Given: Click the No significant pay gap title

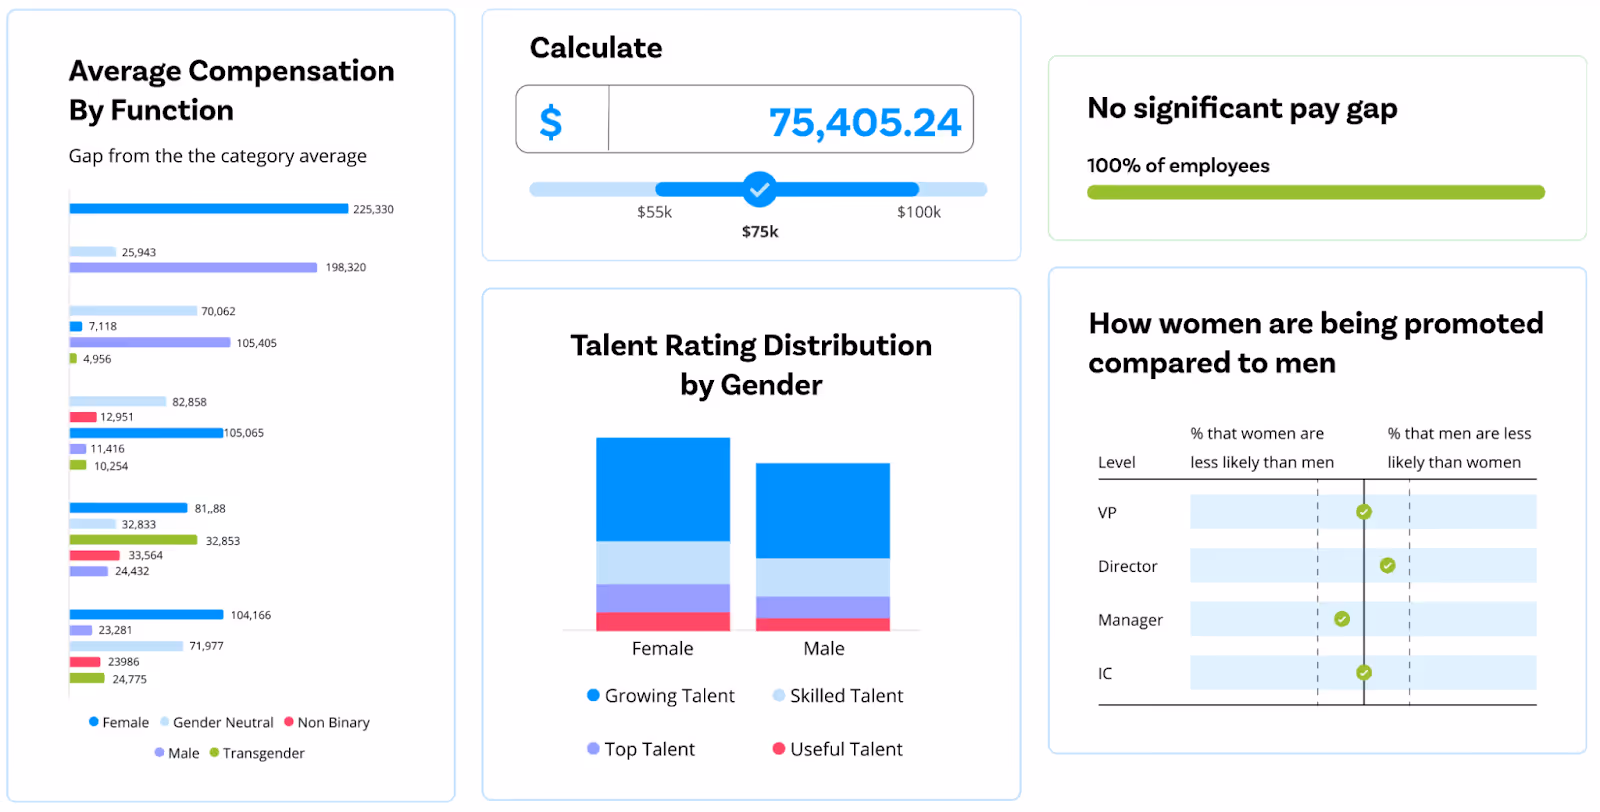Looking at the screenshot, I should click(x=1241, y=108).
